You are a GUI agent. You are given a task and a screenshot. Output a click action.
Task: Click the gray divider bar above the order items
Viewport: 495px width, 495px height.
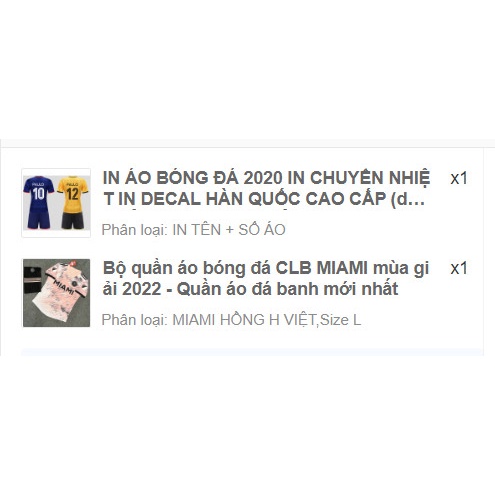click(x=247, y=143)
